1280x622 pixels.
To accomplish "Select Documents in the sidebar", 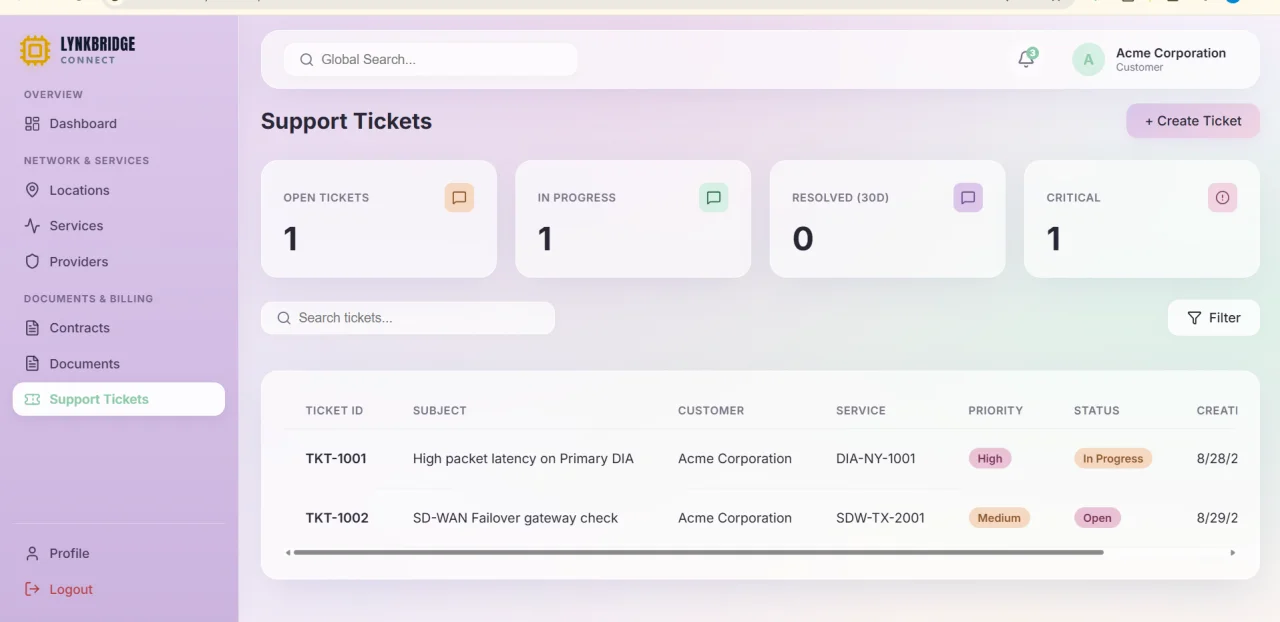I will tap(119, 364).
